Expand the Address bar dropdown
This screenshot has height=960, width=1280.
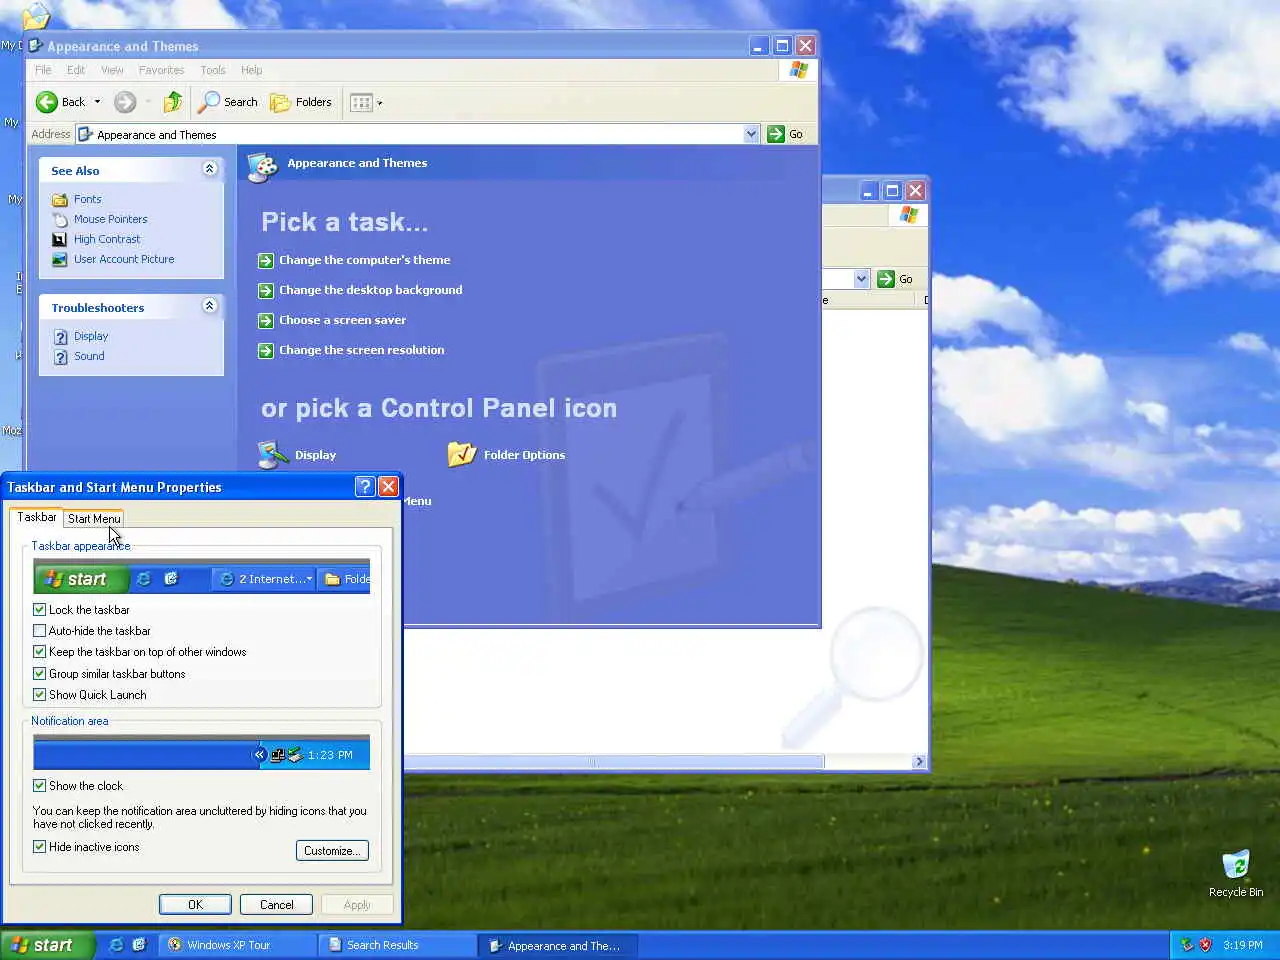tap(751, 134)
